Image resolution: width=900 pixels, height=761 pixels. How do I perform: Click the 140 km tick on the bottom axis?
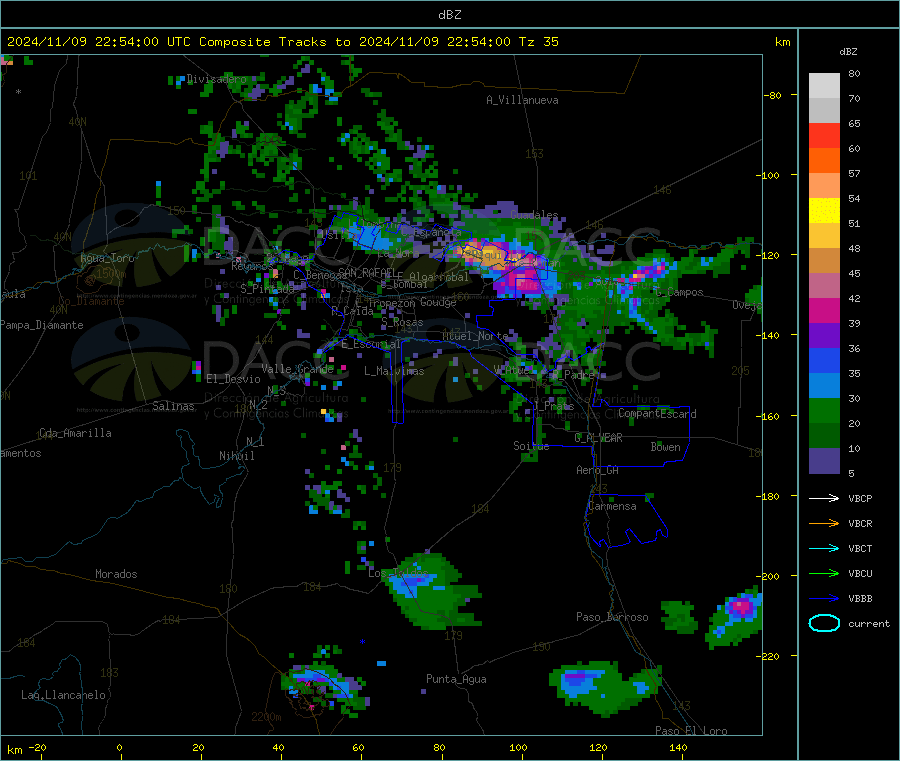point(678,747)
